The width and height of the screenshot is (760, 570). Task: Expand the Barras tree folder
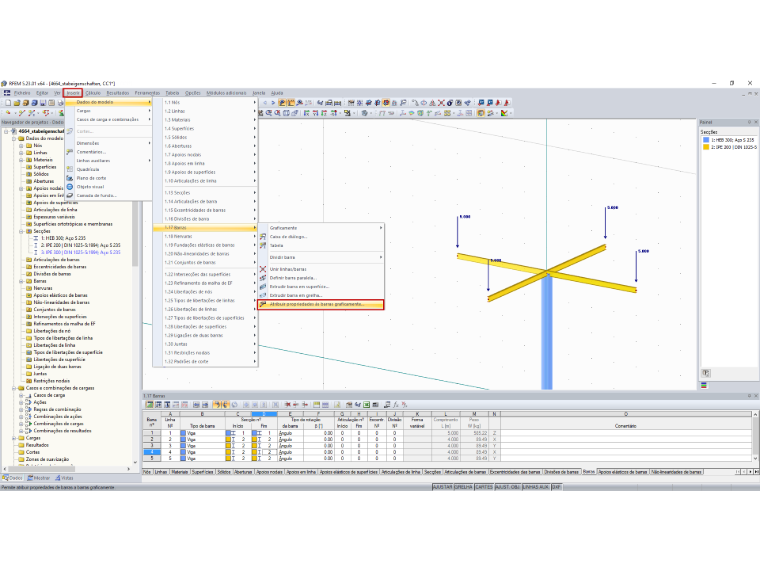[x=21, y=281]
